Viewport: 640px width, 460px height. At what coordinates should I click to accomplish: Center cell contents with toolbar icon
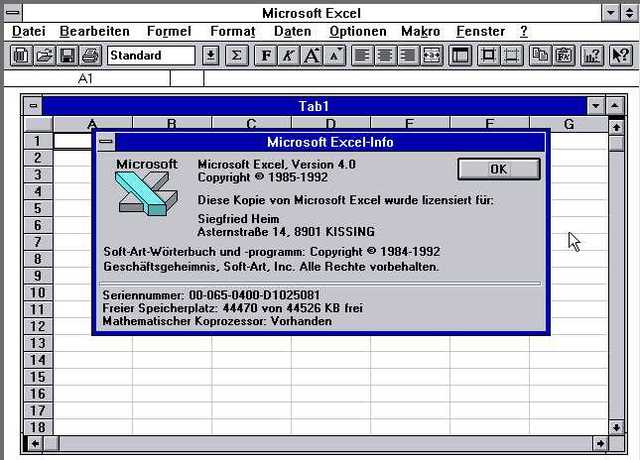[x=385, y=55]
